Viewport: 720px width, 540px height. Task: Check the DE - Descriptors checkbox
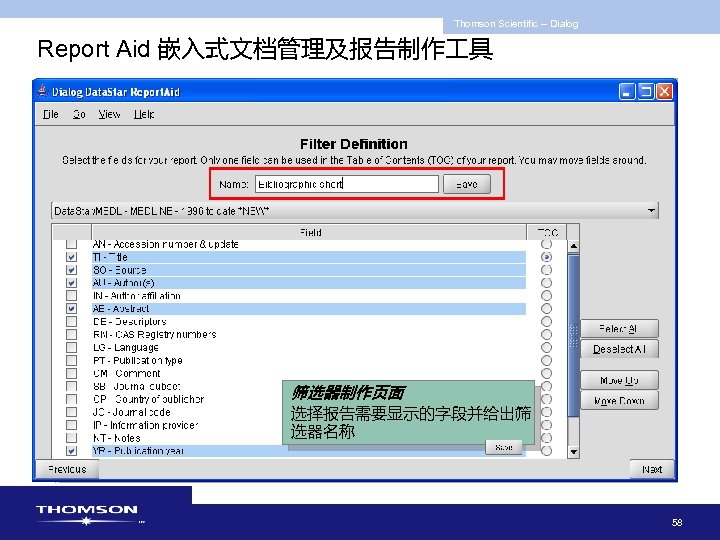coord(71,321)
